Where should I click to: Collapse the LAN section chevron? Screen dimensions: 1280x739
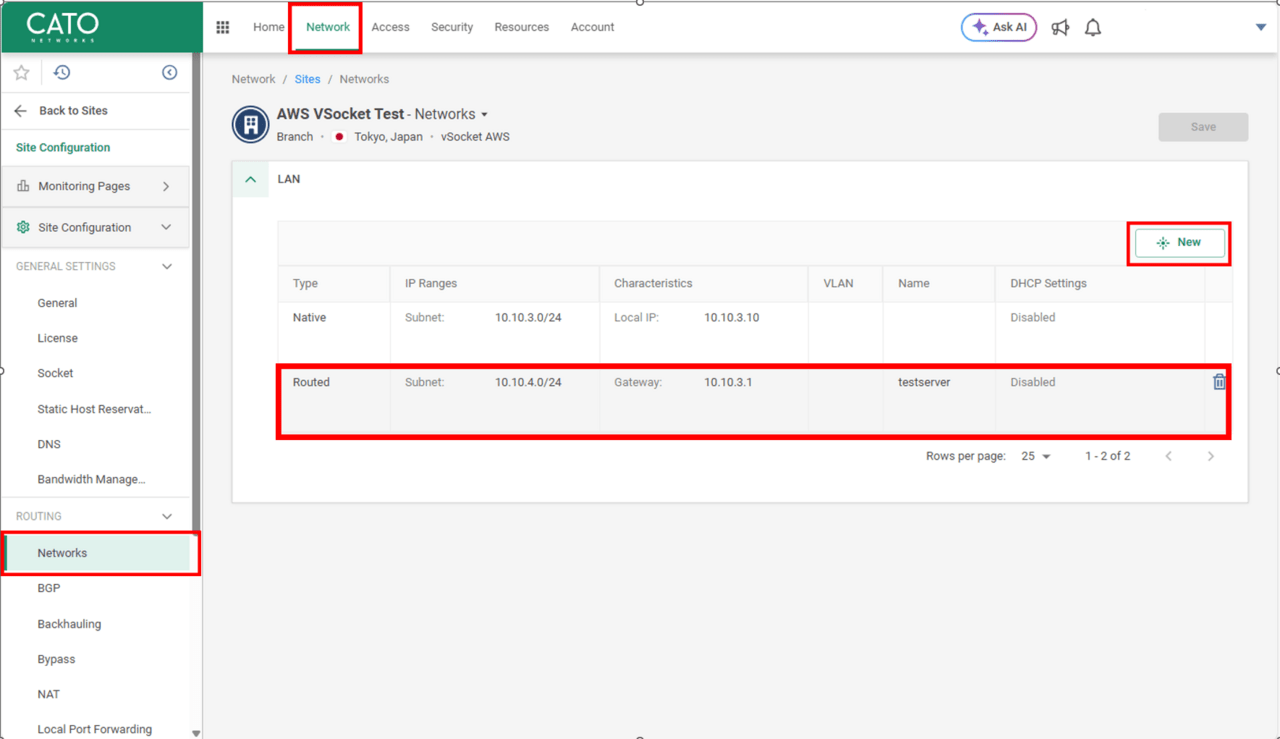[x=251, y=180]
